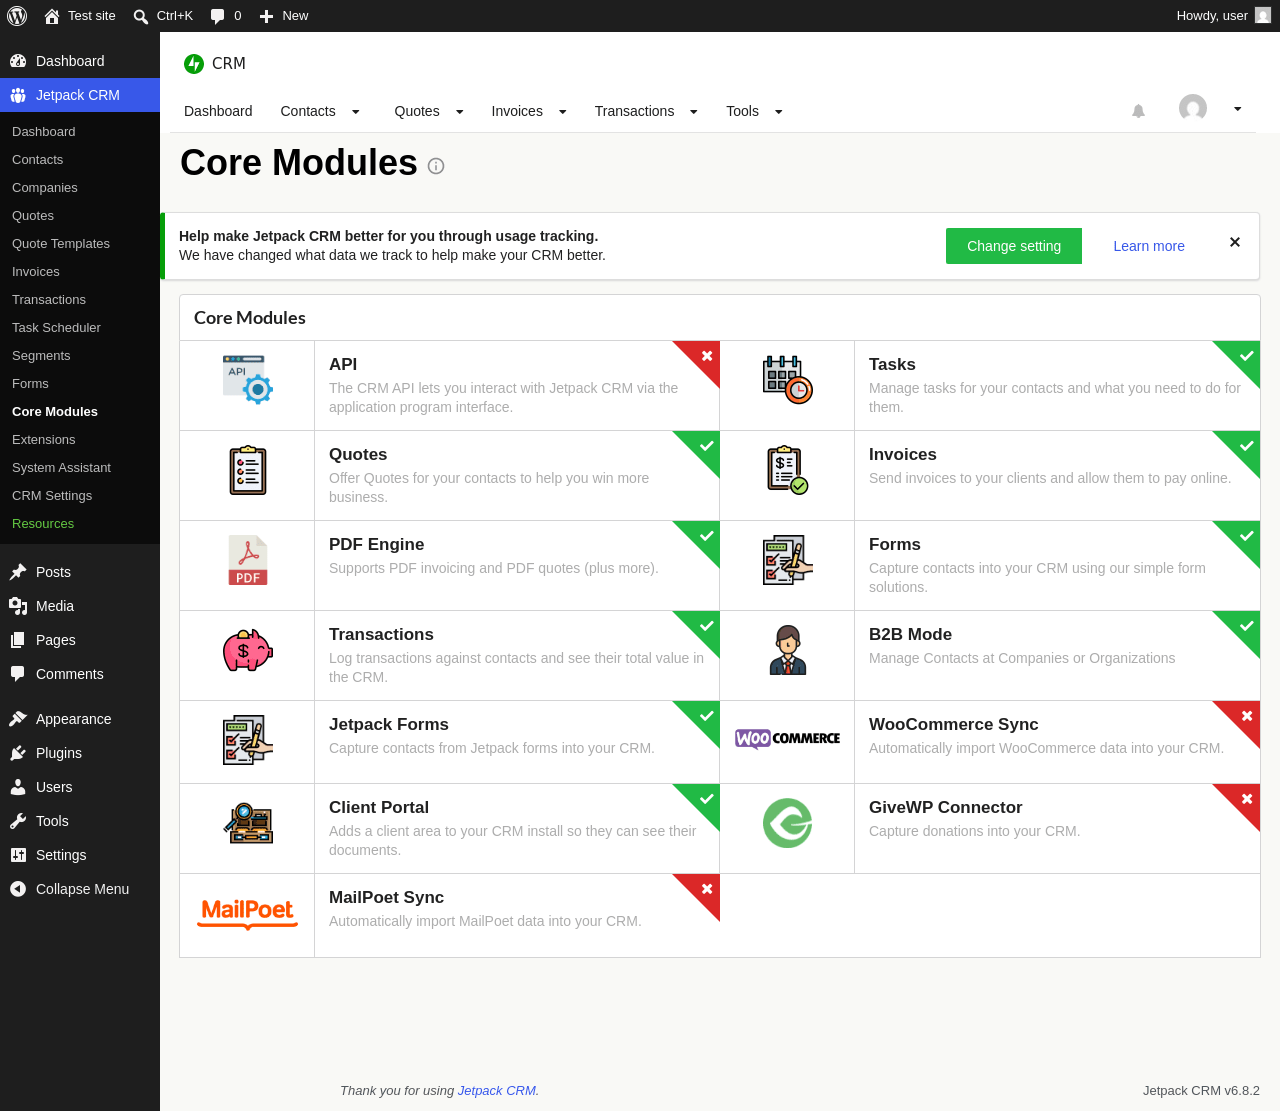
Task: Click the info icon beside Core Modules heading
Action: coord(436,166)
